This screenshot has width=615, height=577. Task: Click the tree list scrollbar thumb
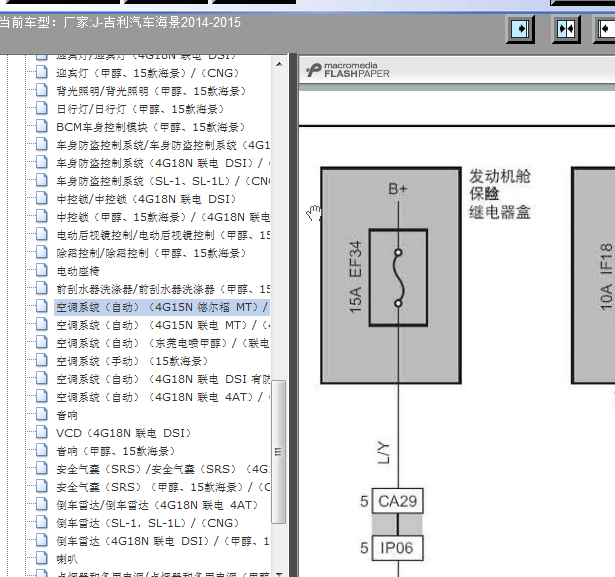point(279,451)
